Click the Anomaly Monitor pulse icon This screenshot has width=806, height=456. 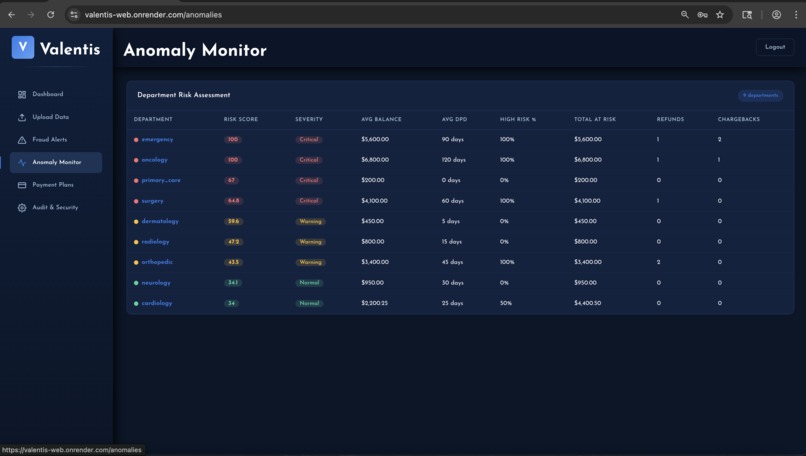tap(22, 162)
